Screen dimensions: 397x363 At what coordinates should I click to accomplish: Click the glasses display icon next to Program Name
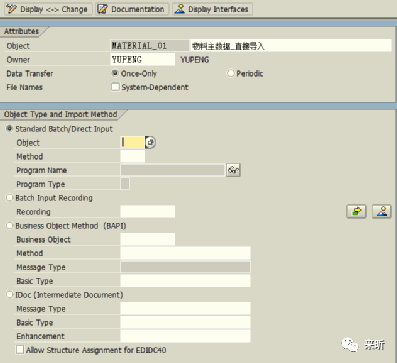(x=233, y=170)
